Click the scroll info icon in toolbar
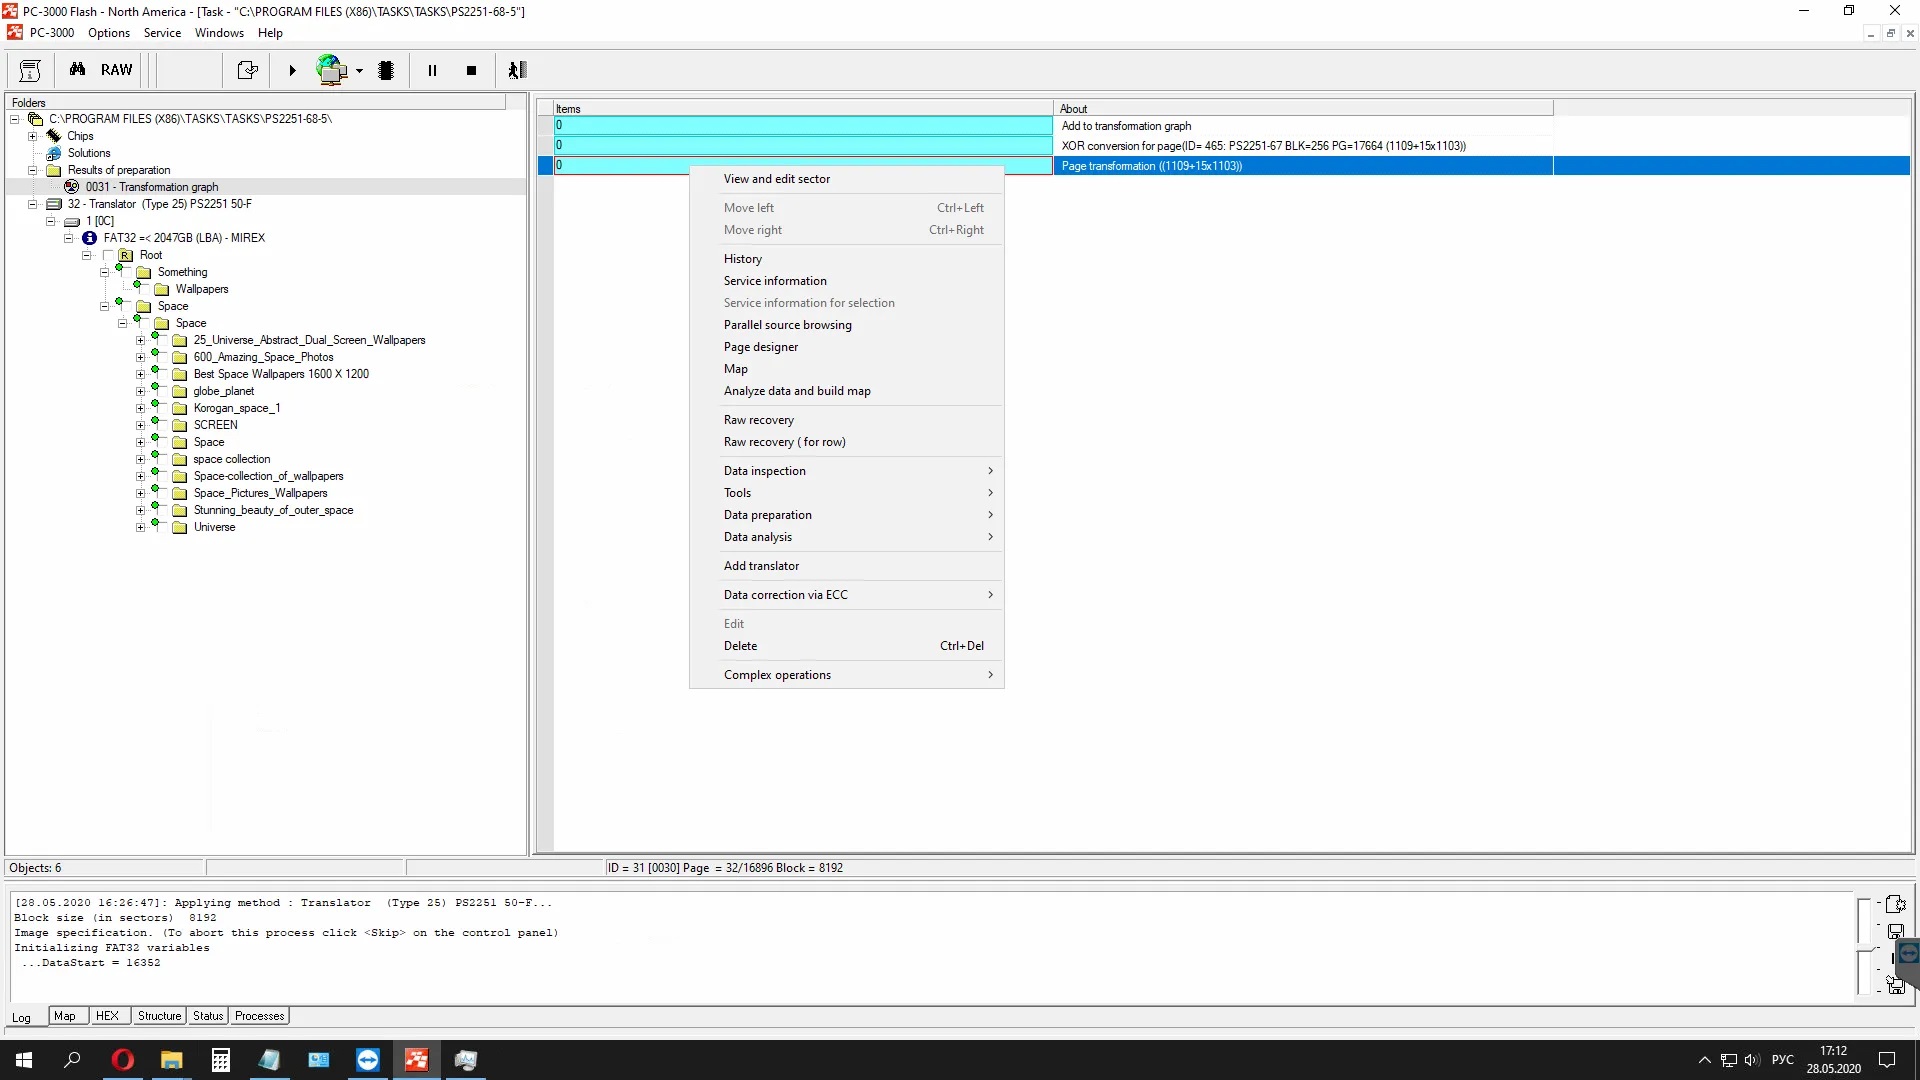Screen dimensions: 1920x1080 tap(30, 70)
